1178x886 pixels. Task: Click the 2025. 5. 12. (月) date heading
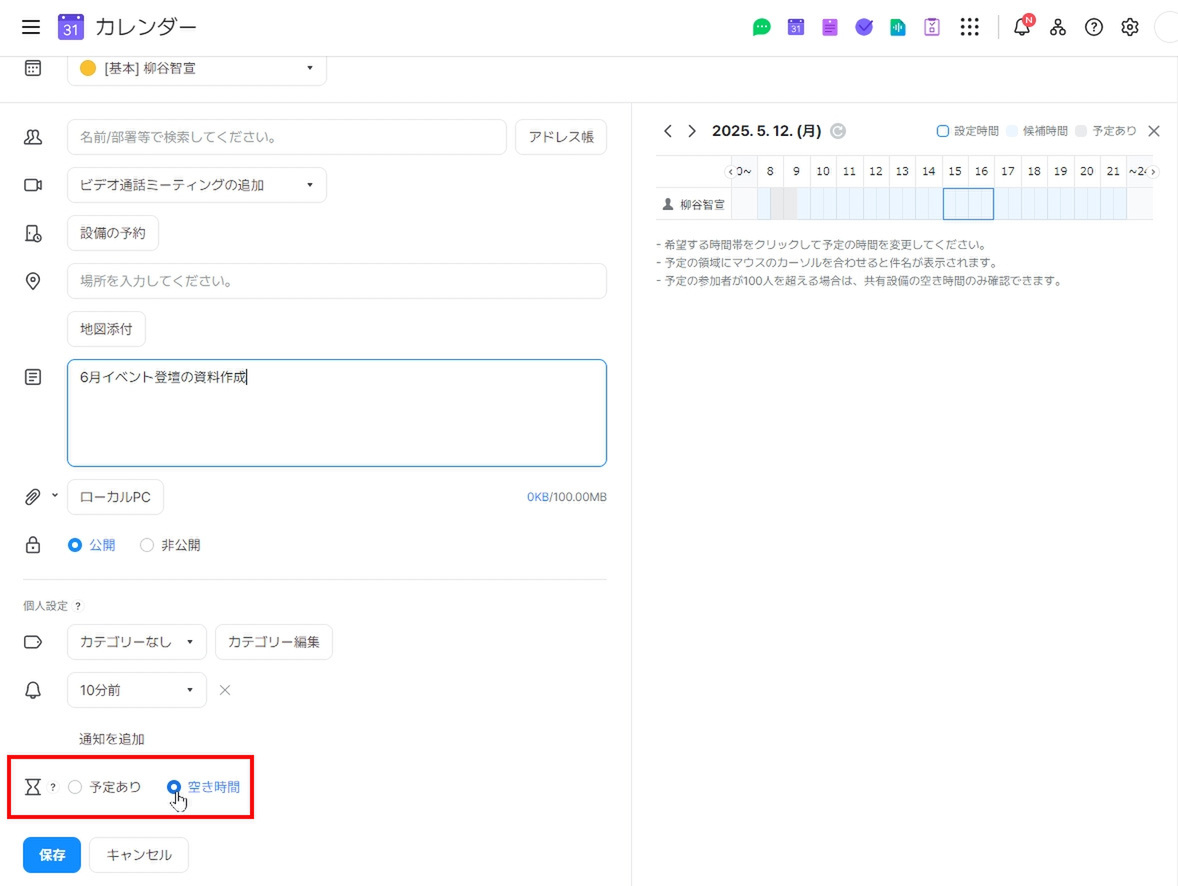766,131
